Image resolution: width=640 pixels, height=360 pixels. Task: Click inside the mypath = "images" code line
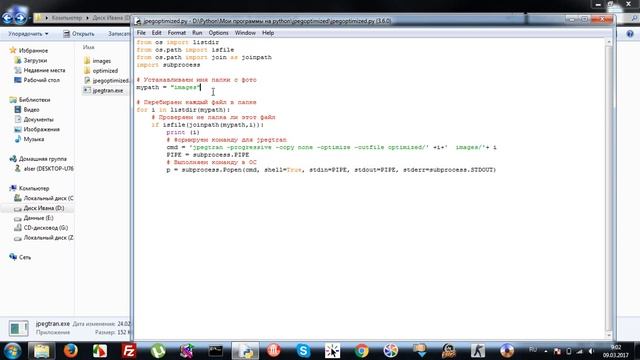[x=169, y=87]
